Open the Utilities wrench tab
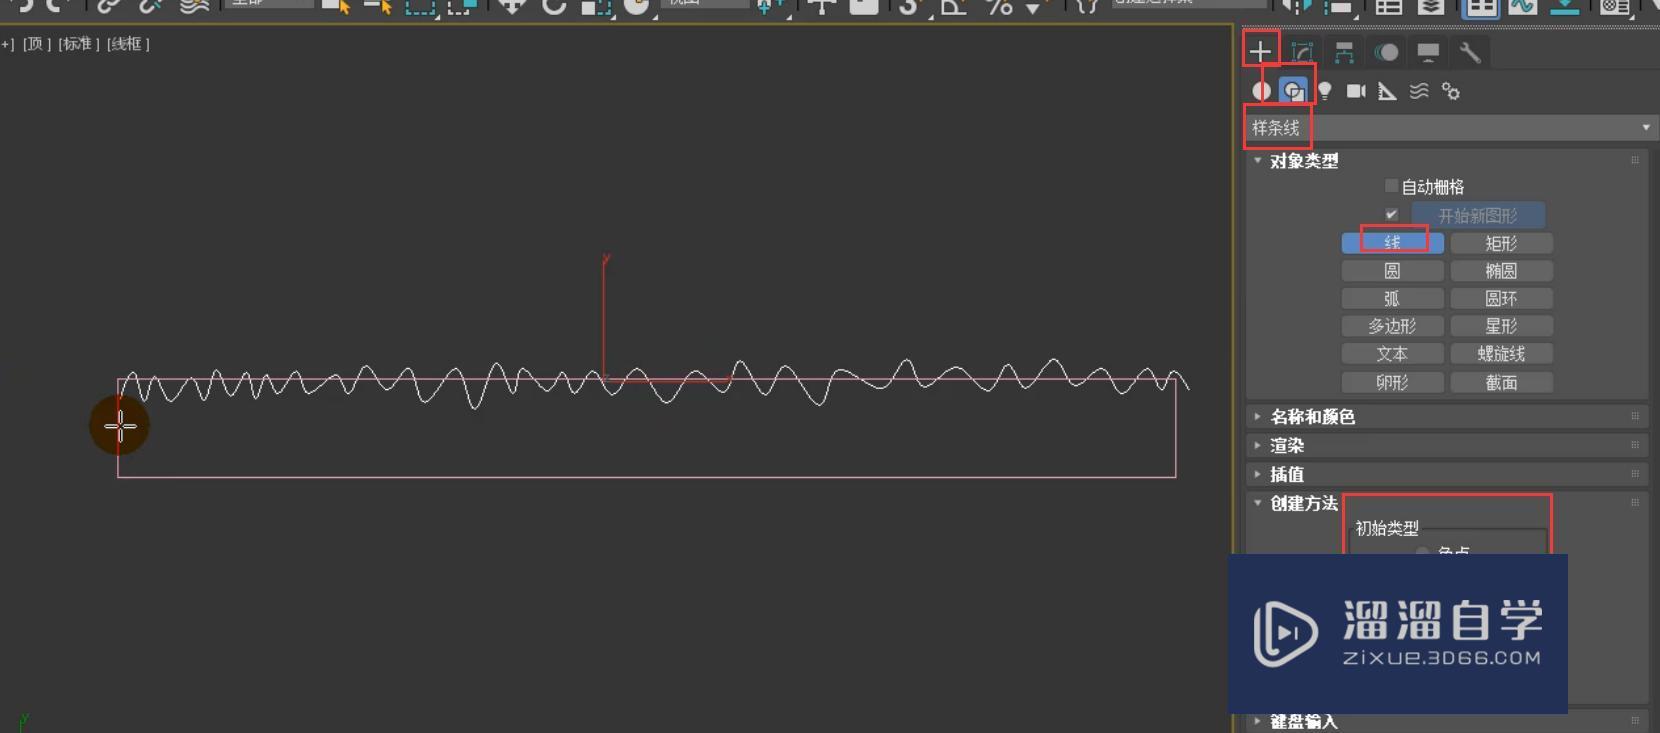Viewport: 1660px width, 733px height. (x=1470, y=52)
